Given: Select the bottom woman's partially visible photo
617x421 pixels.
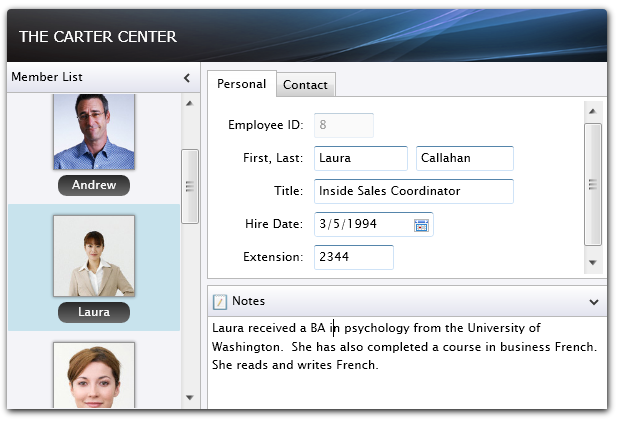Looking at the screenshot, I should tap(94, 375).
